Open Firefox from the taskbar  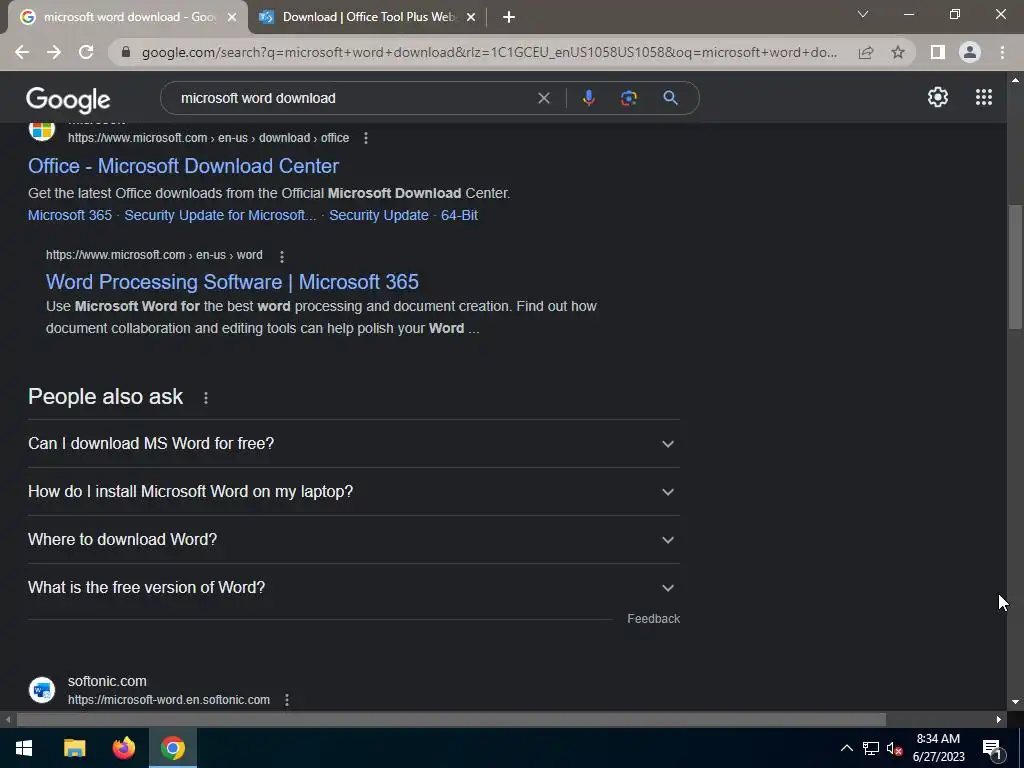pos(123,748)
